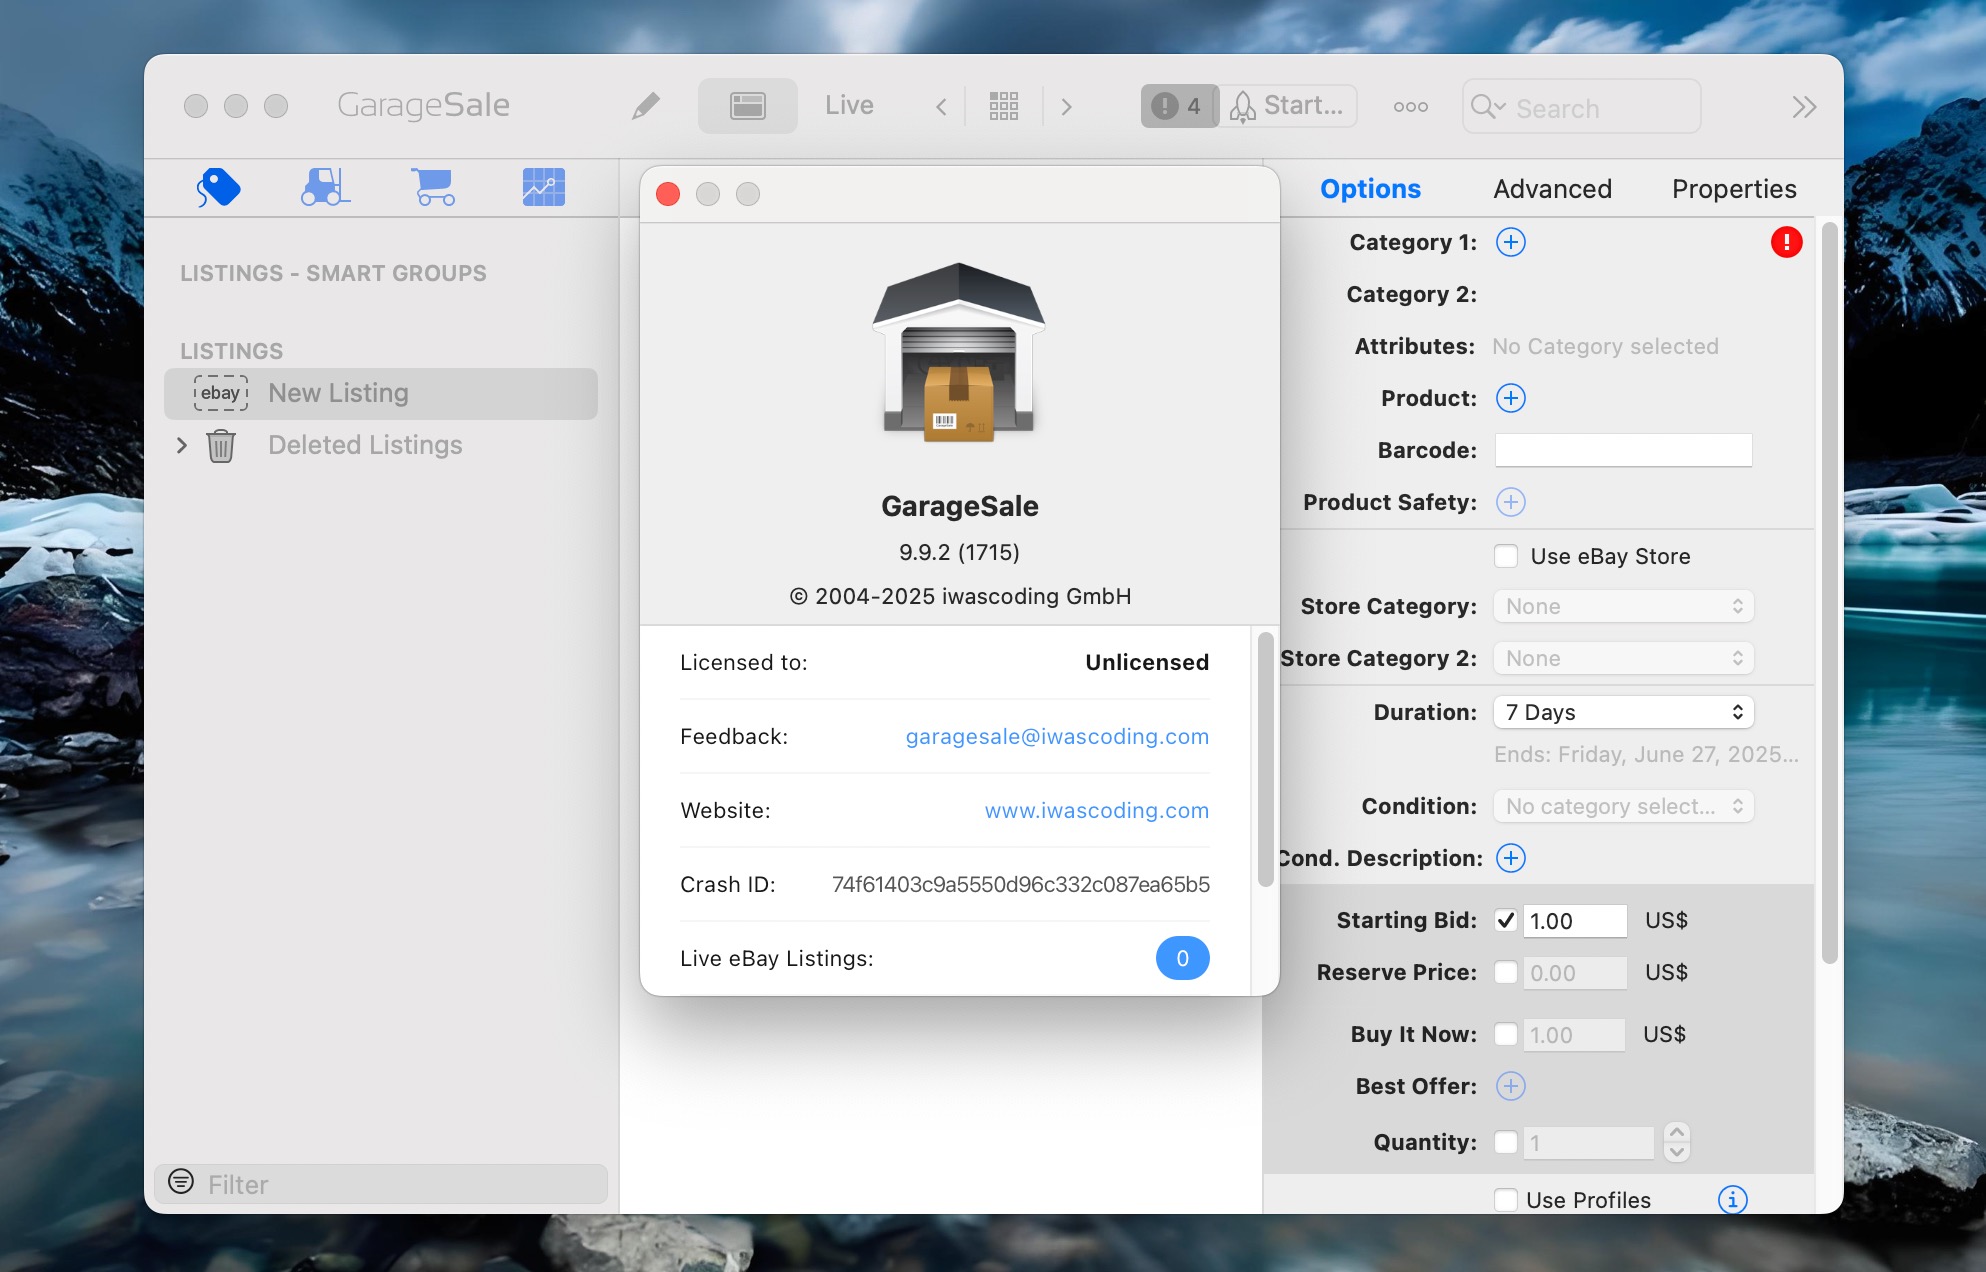The height and width of the screenshot is (1272, 1986).
Task: Enable the Reserve Price checkbox
Action: click(1506, 972)
